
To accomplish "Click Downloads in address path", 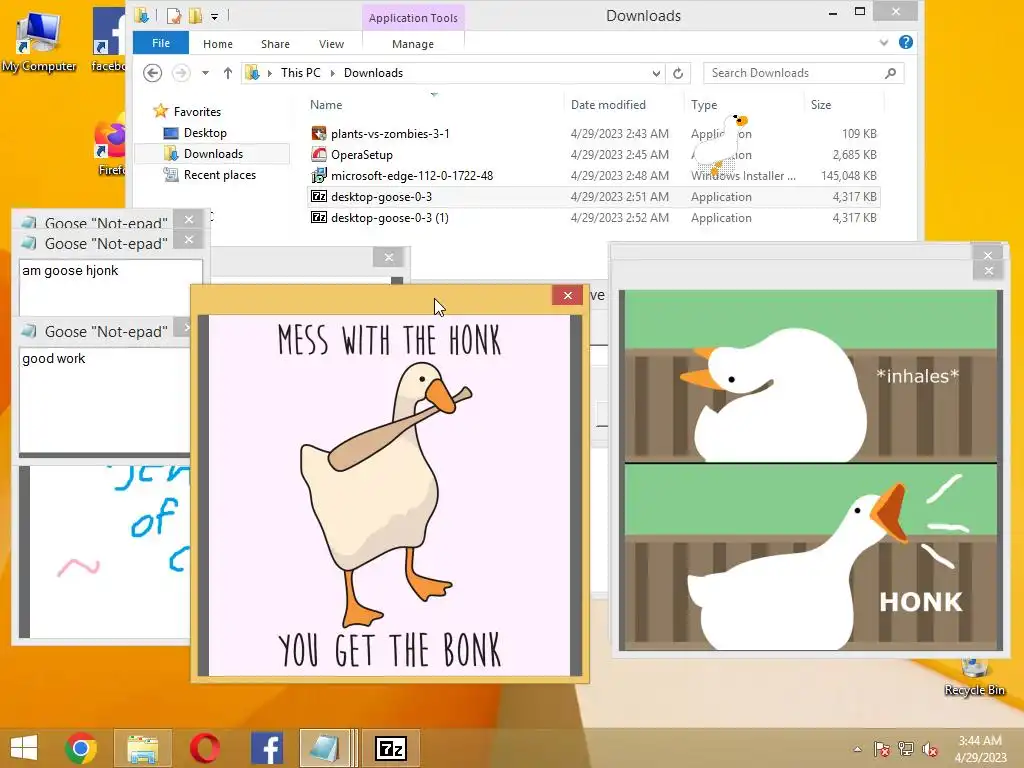I will click(x=374, y=73).
